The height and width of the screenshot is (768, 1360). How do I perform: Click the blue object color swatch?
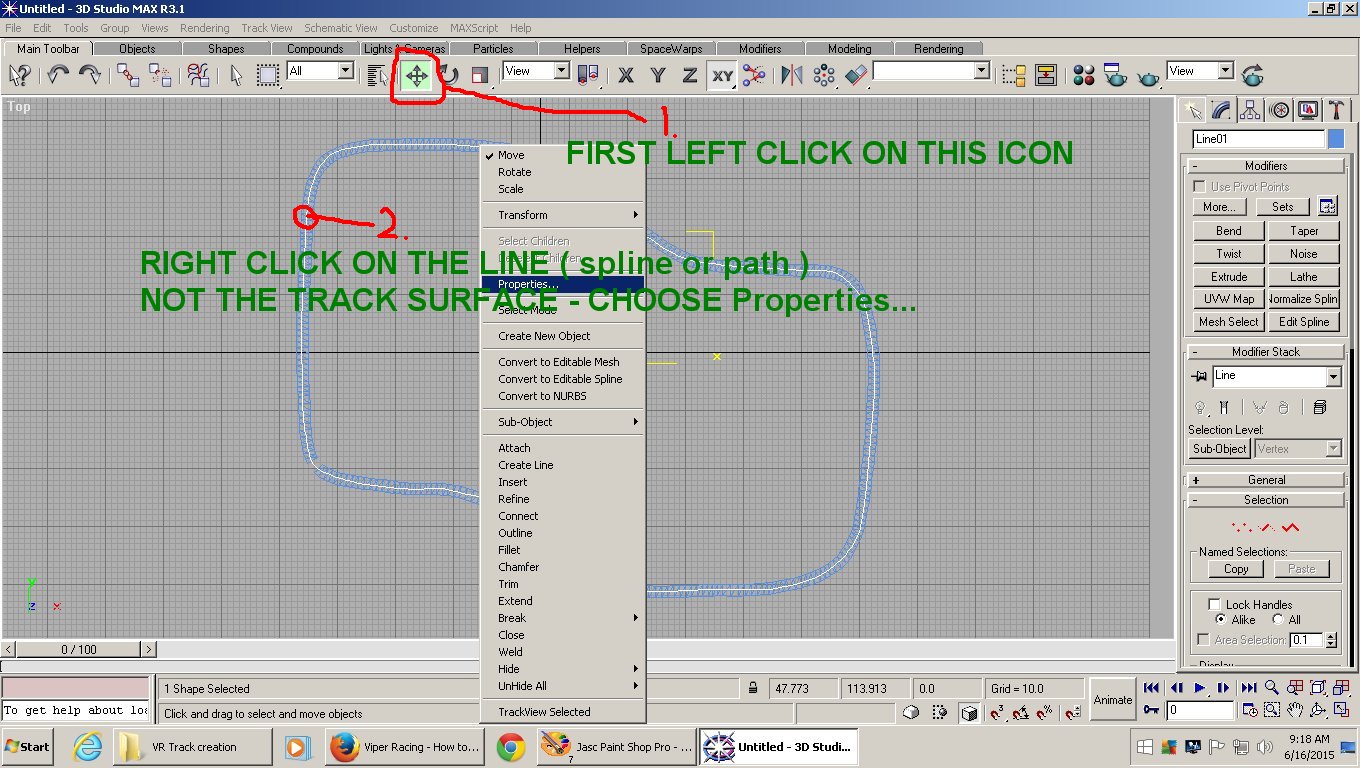point(1336,139)
